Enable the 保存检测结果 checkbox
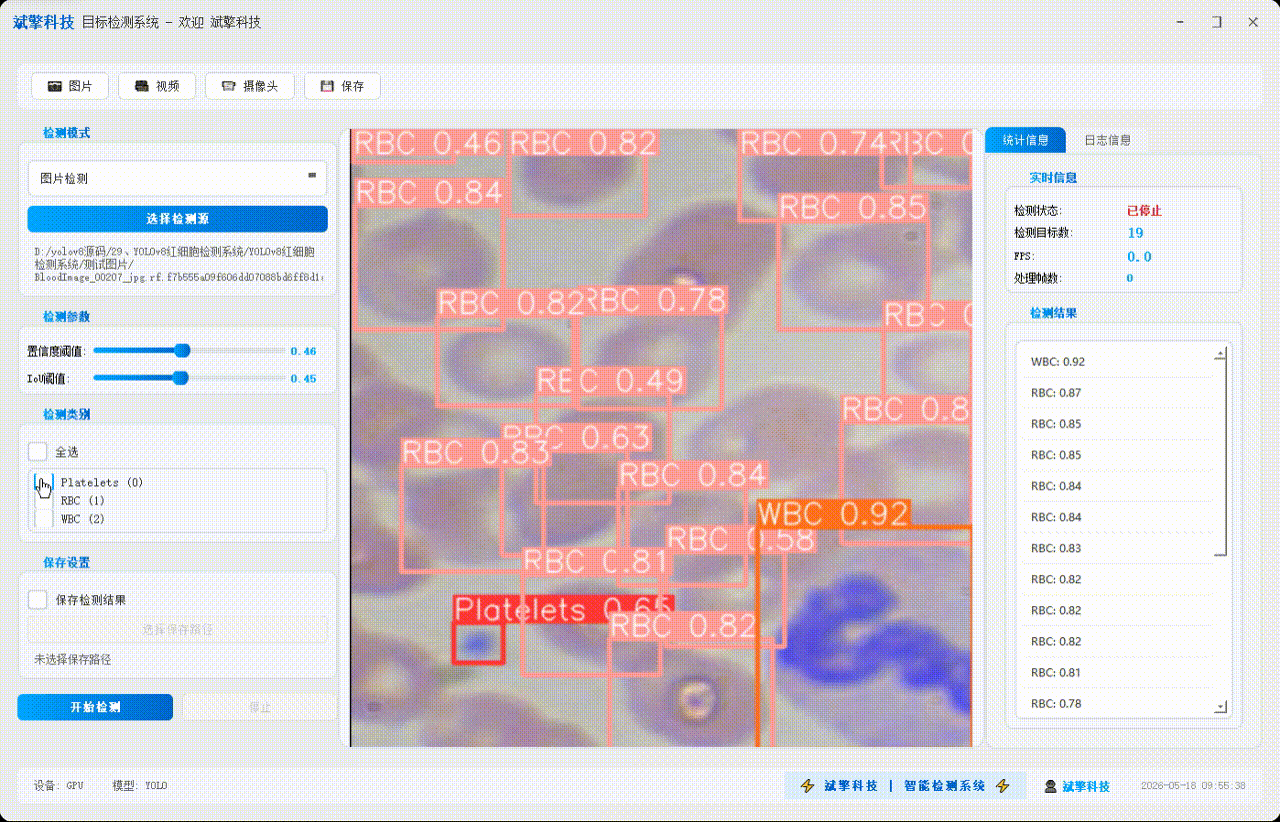 (x=38, y=600)
